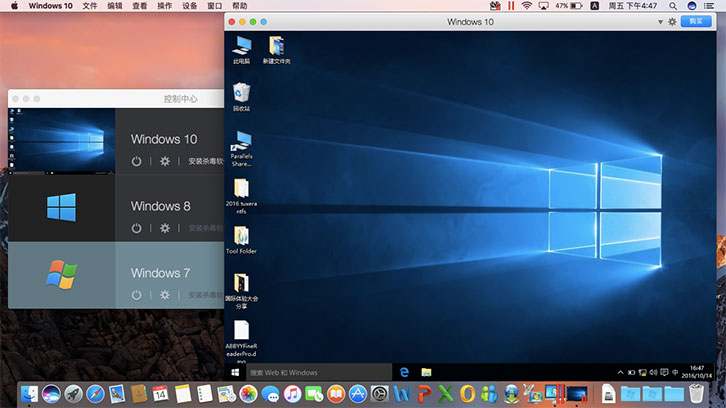Click the Windows Start button
This screenshot has height=408, width=726.
[236, 372]
